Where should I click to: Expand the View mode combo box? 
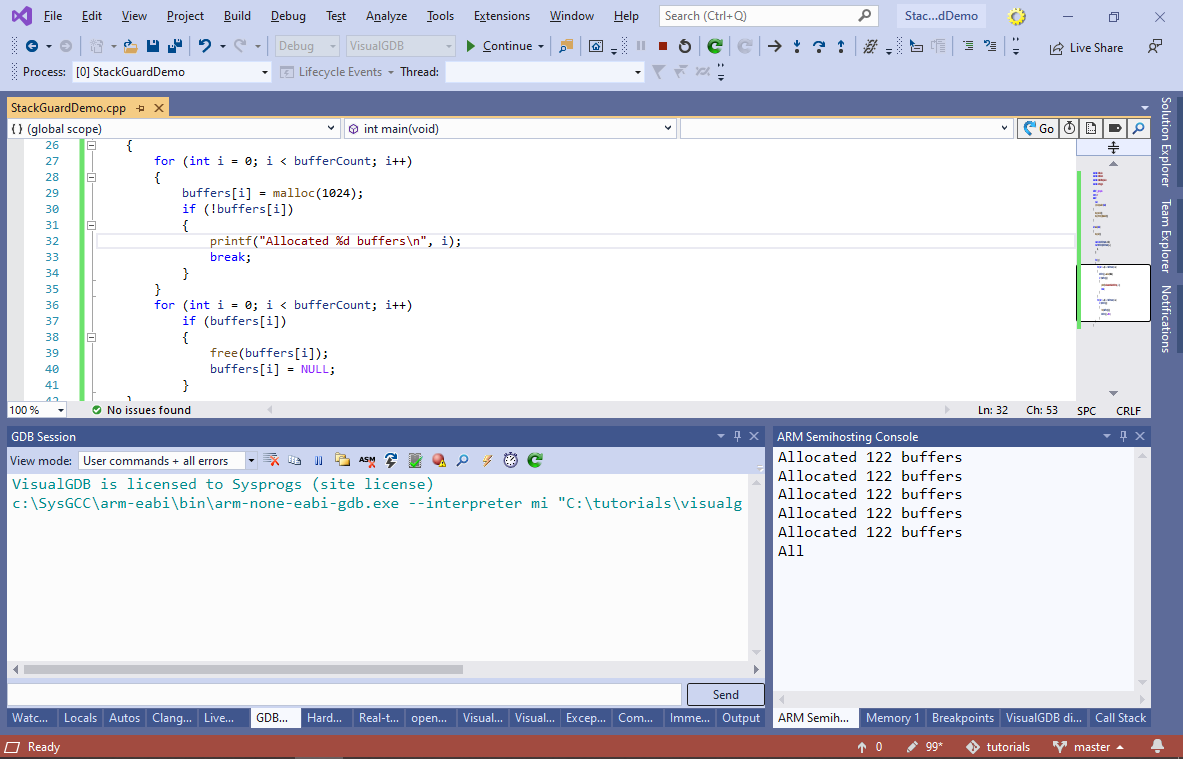coord(250,461)
